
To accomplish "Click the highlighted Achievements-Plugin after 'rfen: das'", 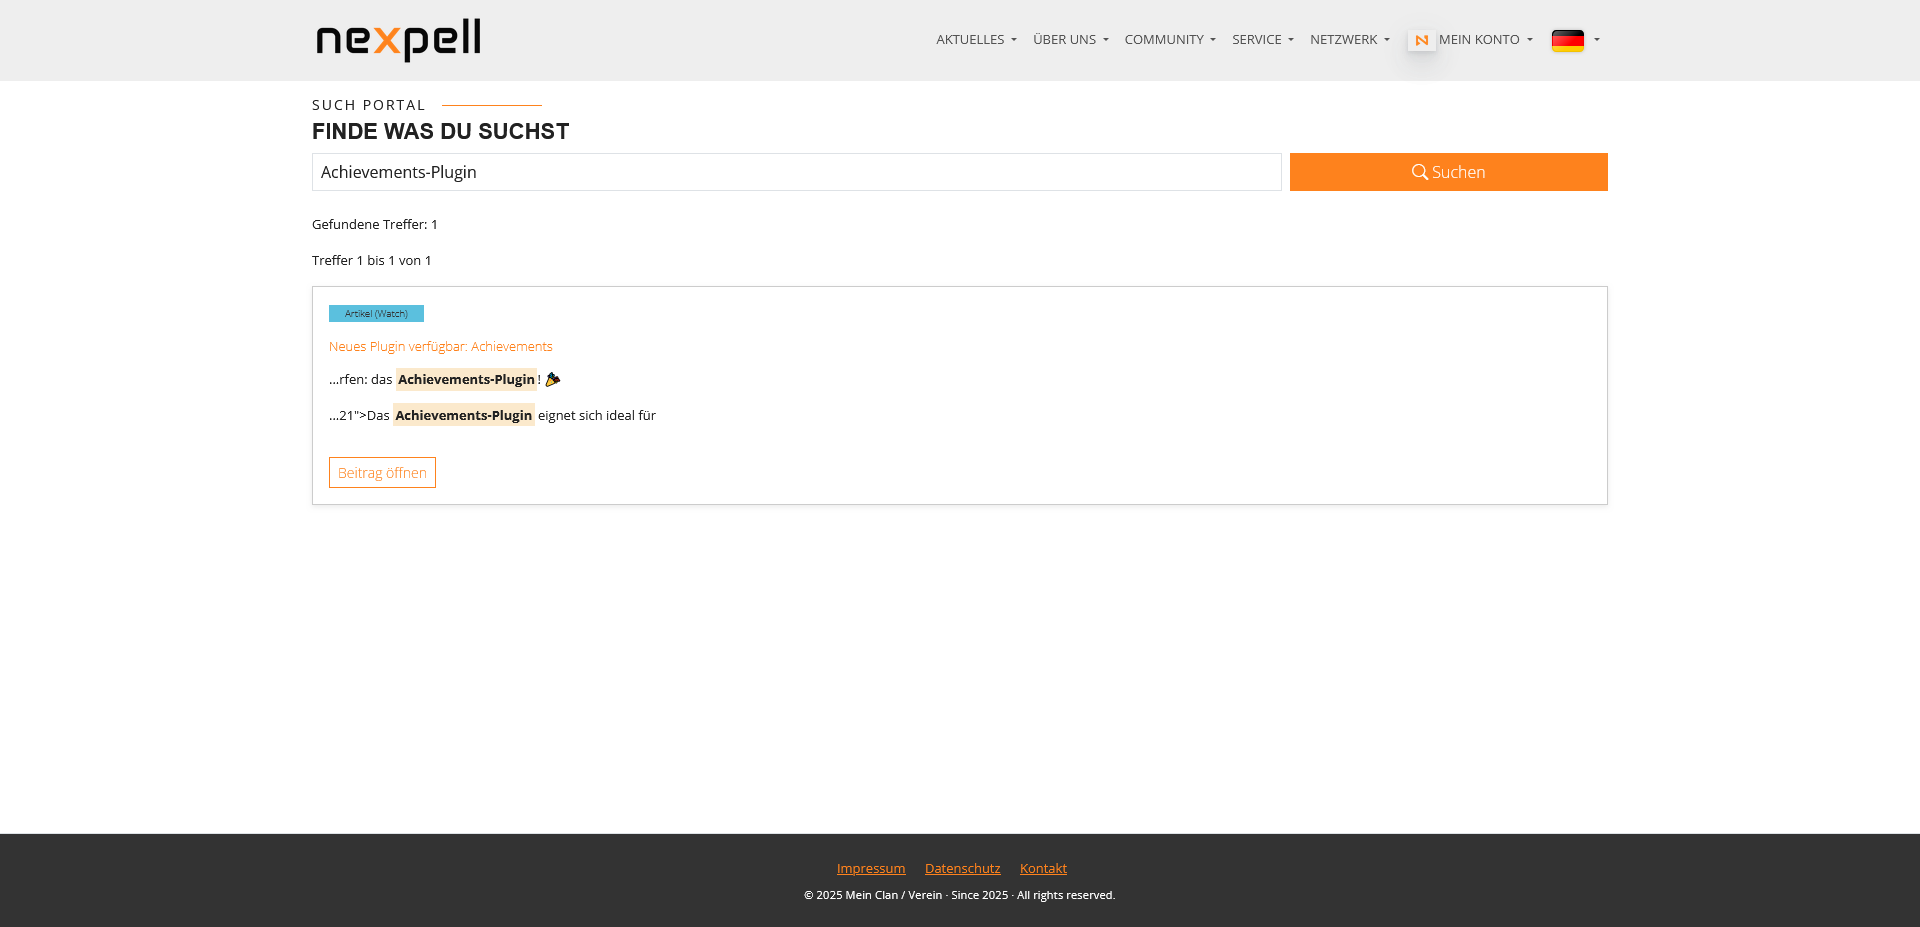I will click(466, 380).
